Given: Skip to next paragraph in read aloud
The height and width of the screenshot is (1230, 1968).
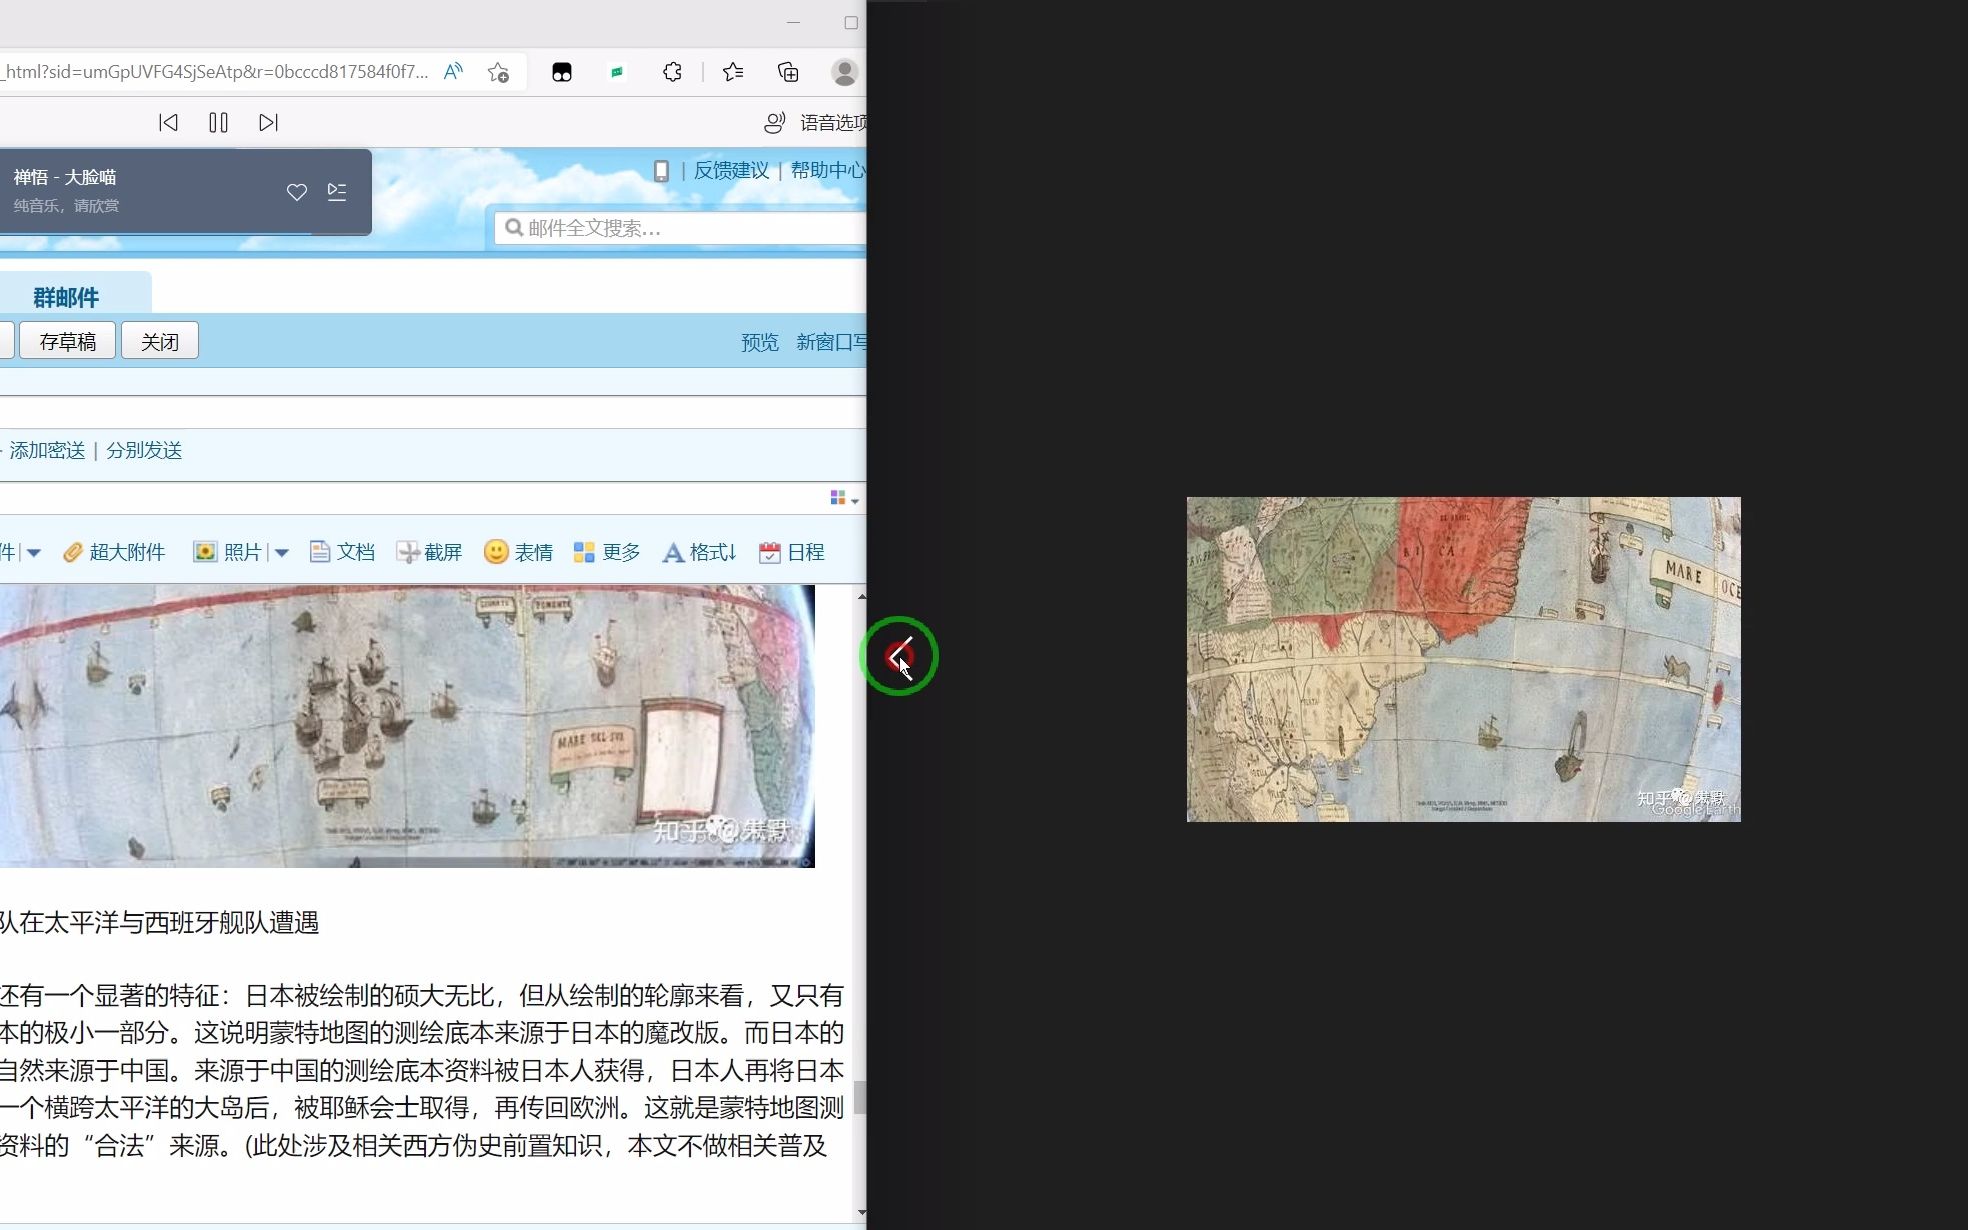Looking at the screenshot, I should pos(268,122).
